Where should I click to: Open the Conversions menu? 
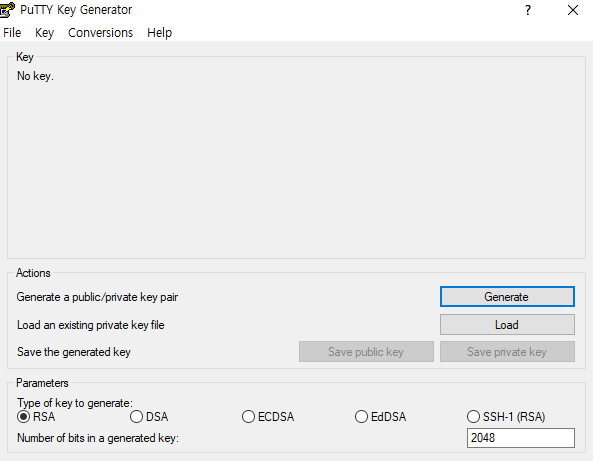(100, 33)
